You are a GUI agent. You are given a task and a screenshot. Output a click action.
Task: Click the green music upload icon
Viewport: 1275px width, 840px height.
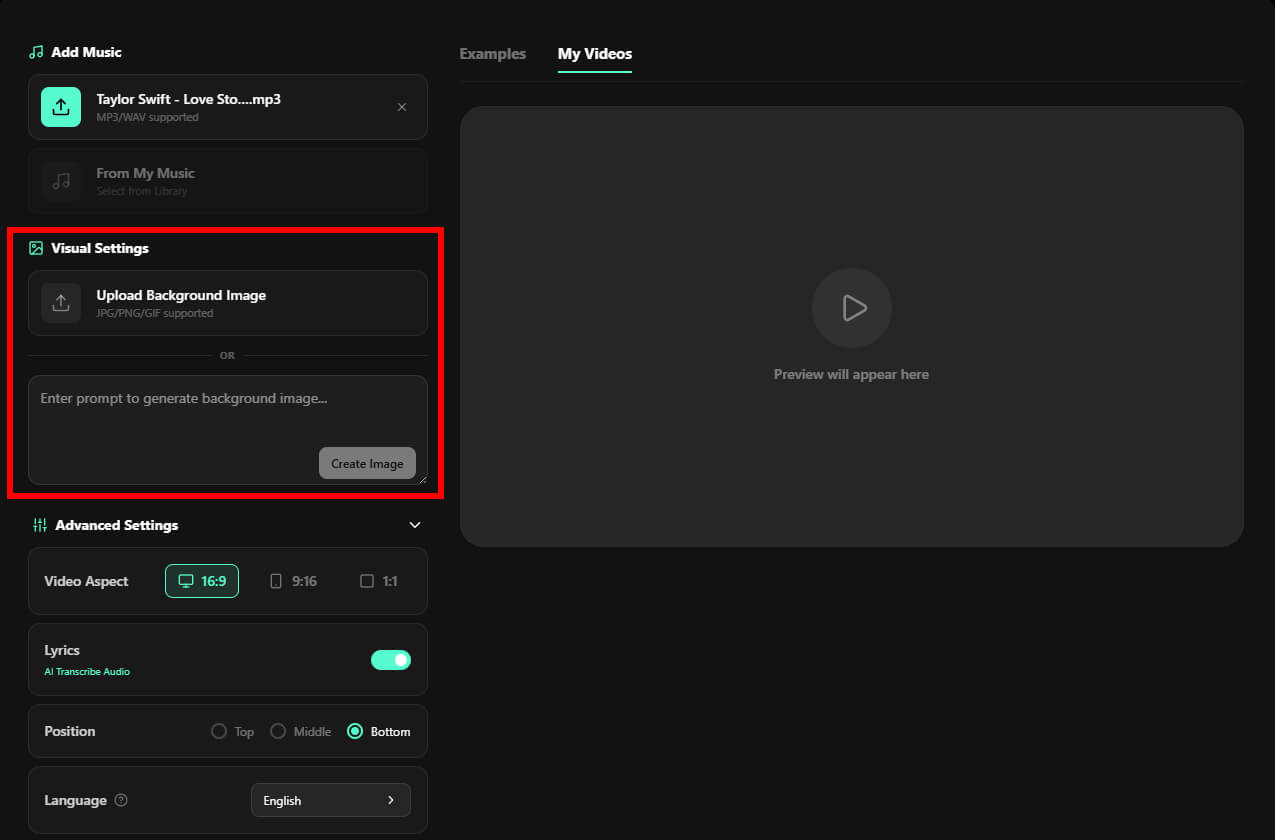pos(61,107)
